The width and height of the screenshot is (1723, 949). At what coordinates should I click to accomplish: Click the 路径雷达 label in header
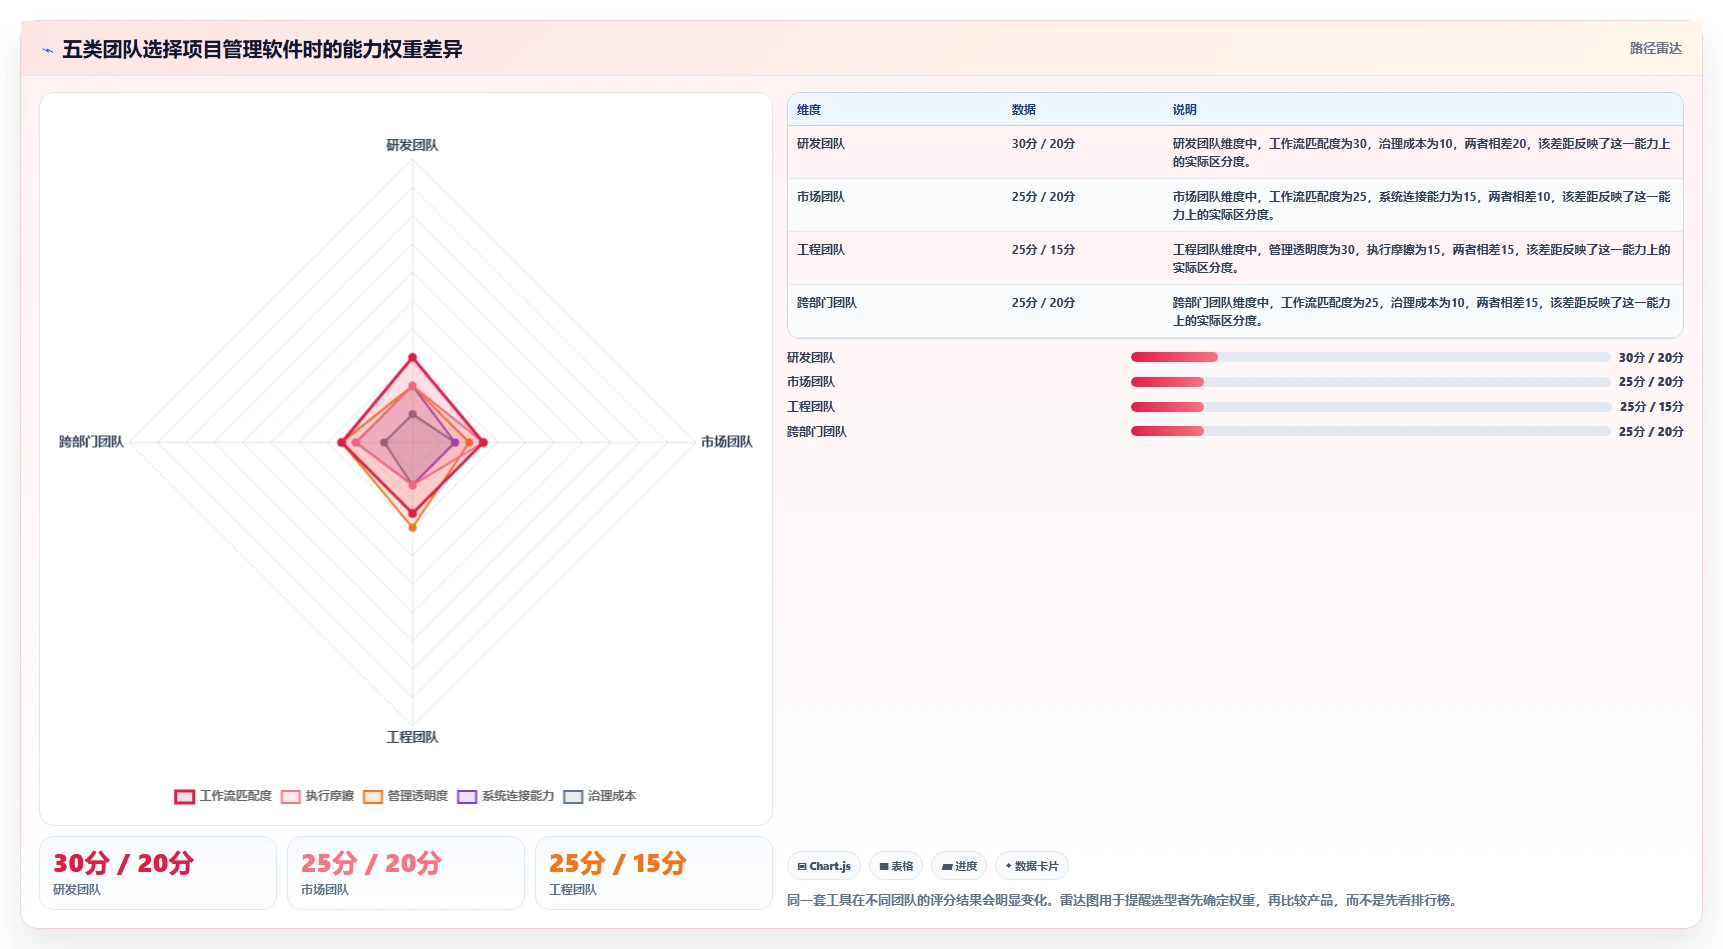point(1656,48)
